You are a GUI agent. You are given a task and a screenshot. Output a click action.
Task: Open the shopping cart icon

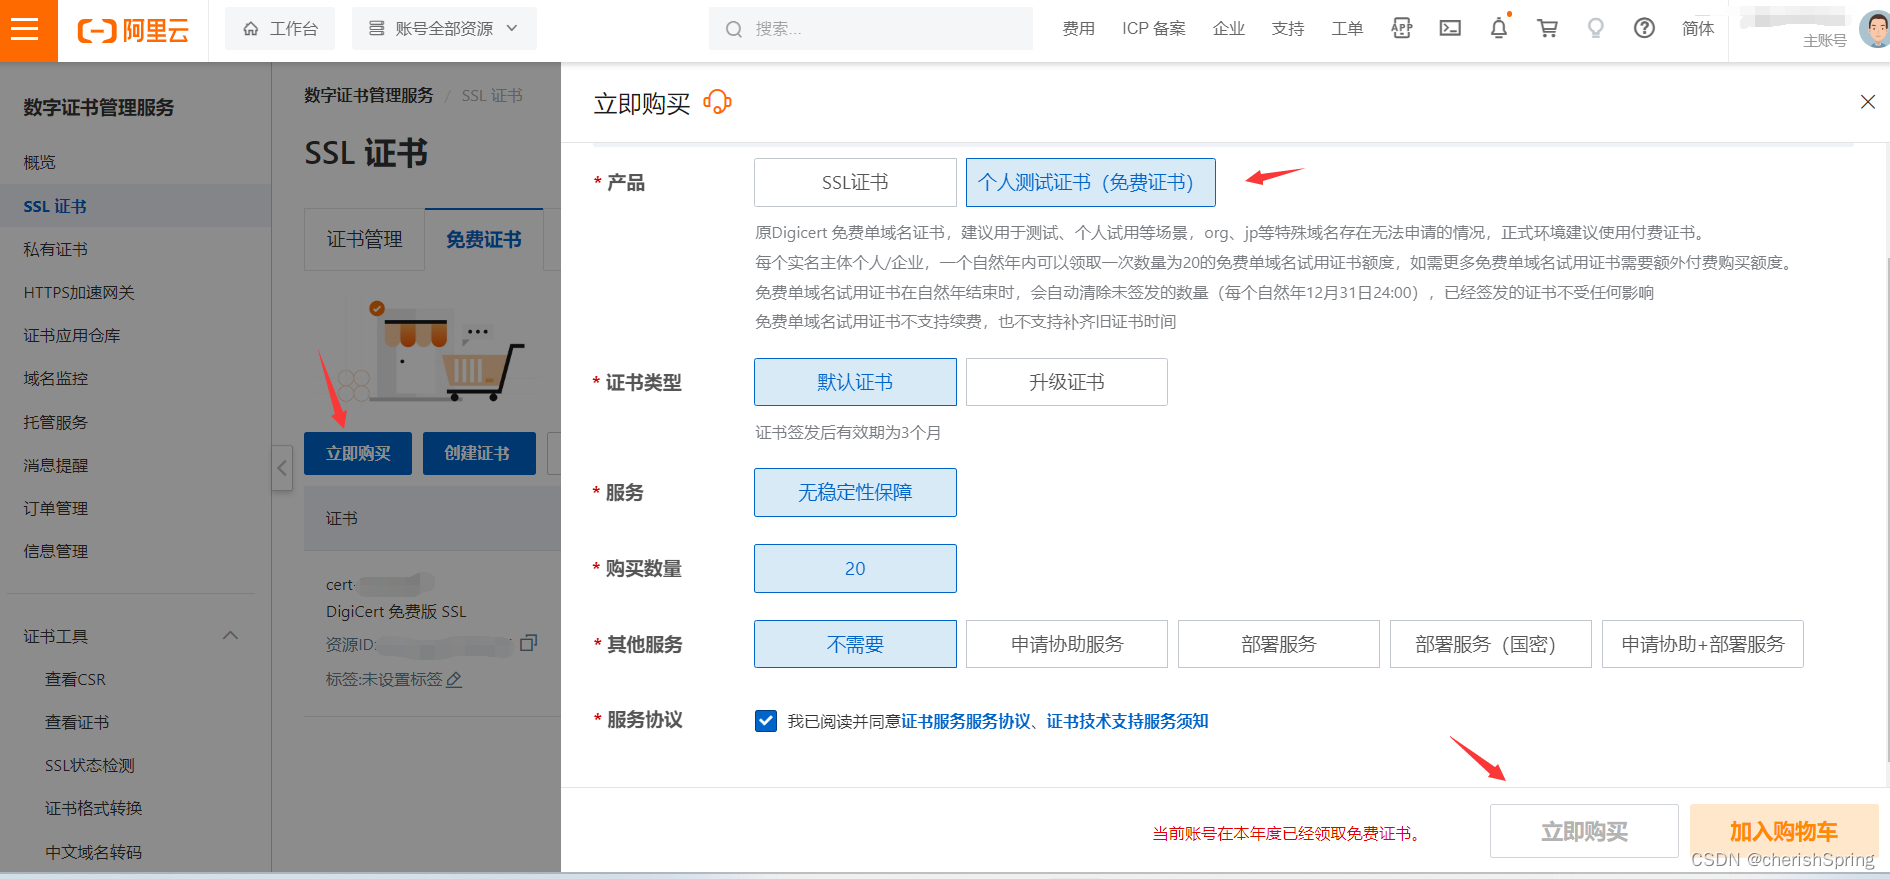(1548, 29)
